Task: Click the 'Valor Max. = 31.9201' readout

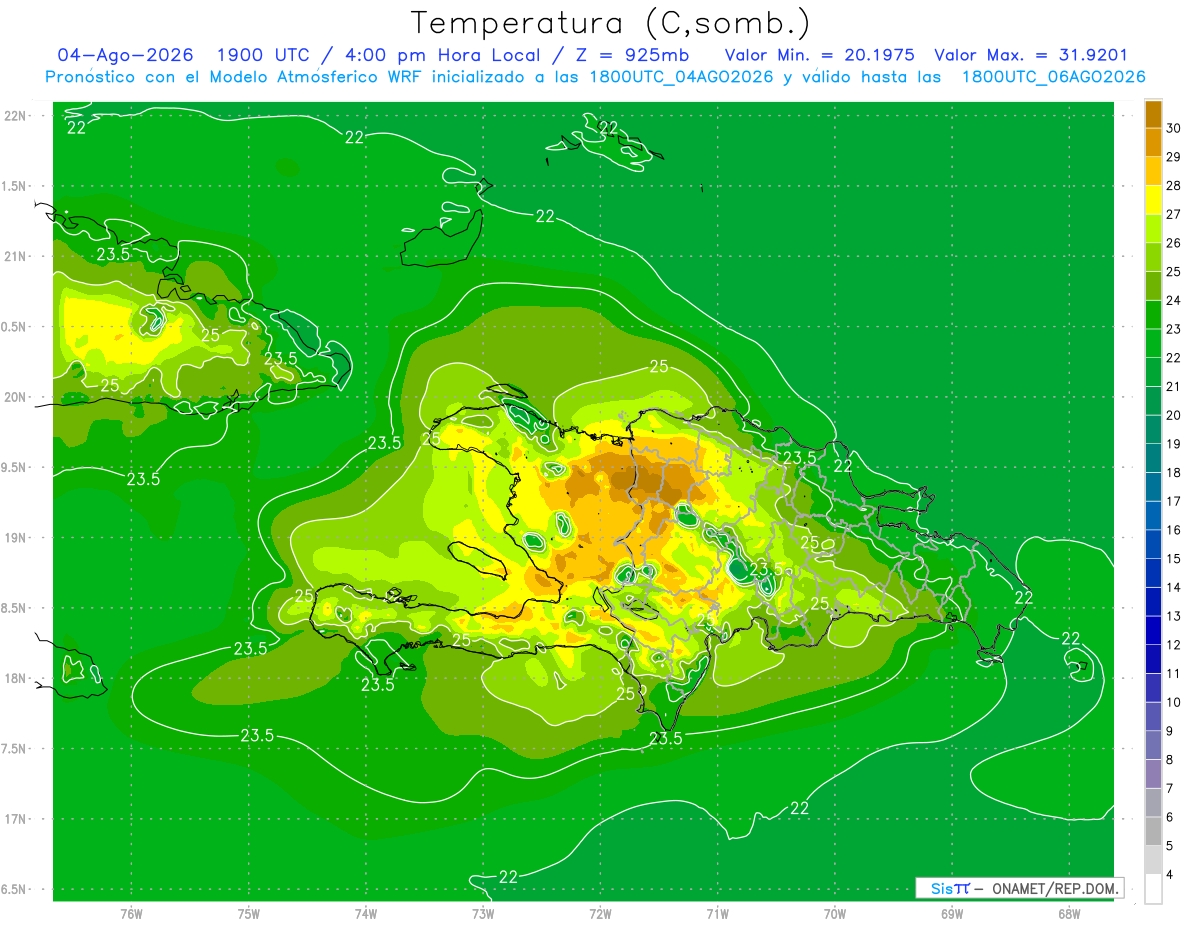Action: [x=1031, y=55]
